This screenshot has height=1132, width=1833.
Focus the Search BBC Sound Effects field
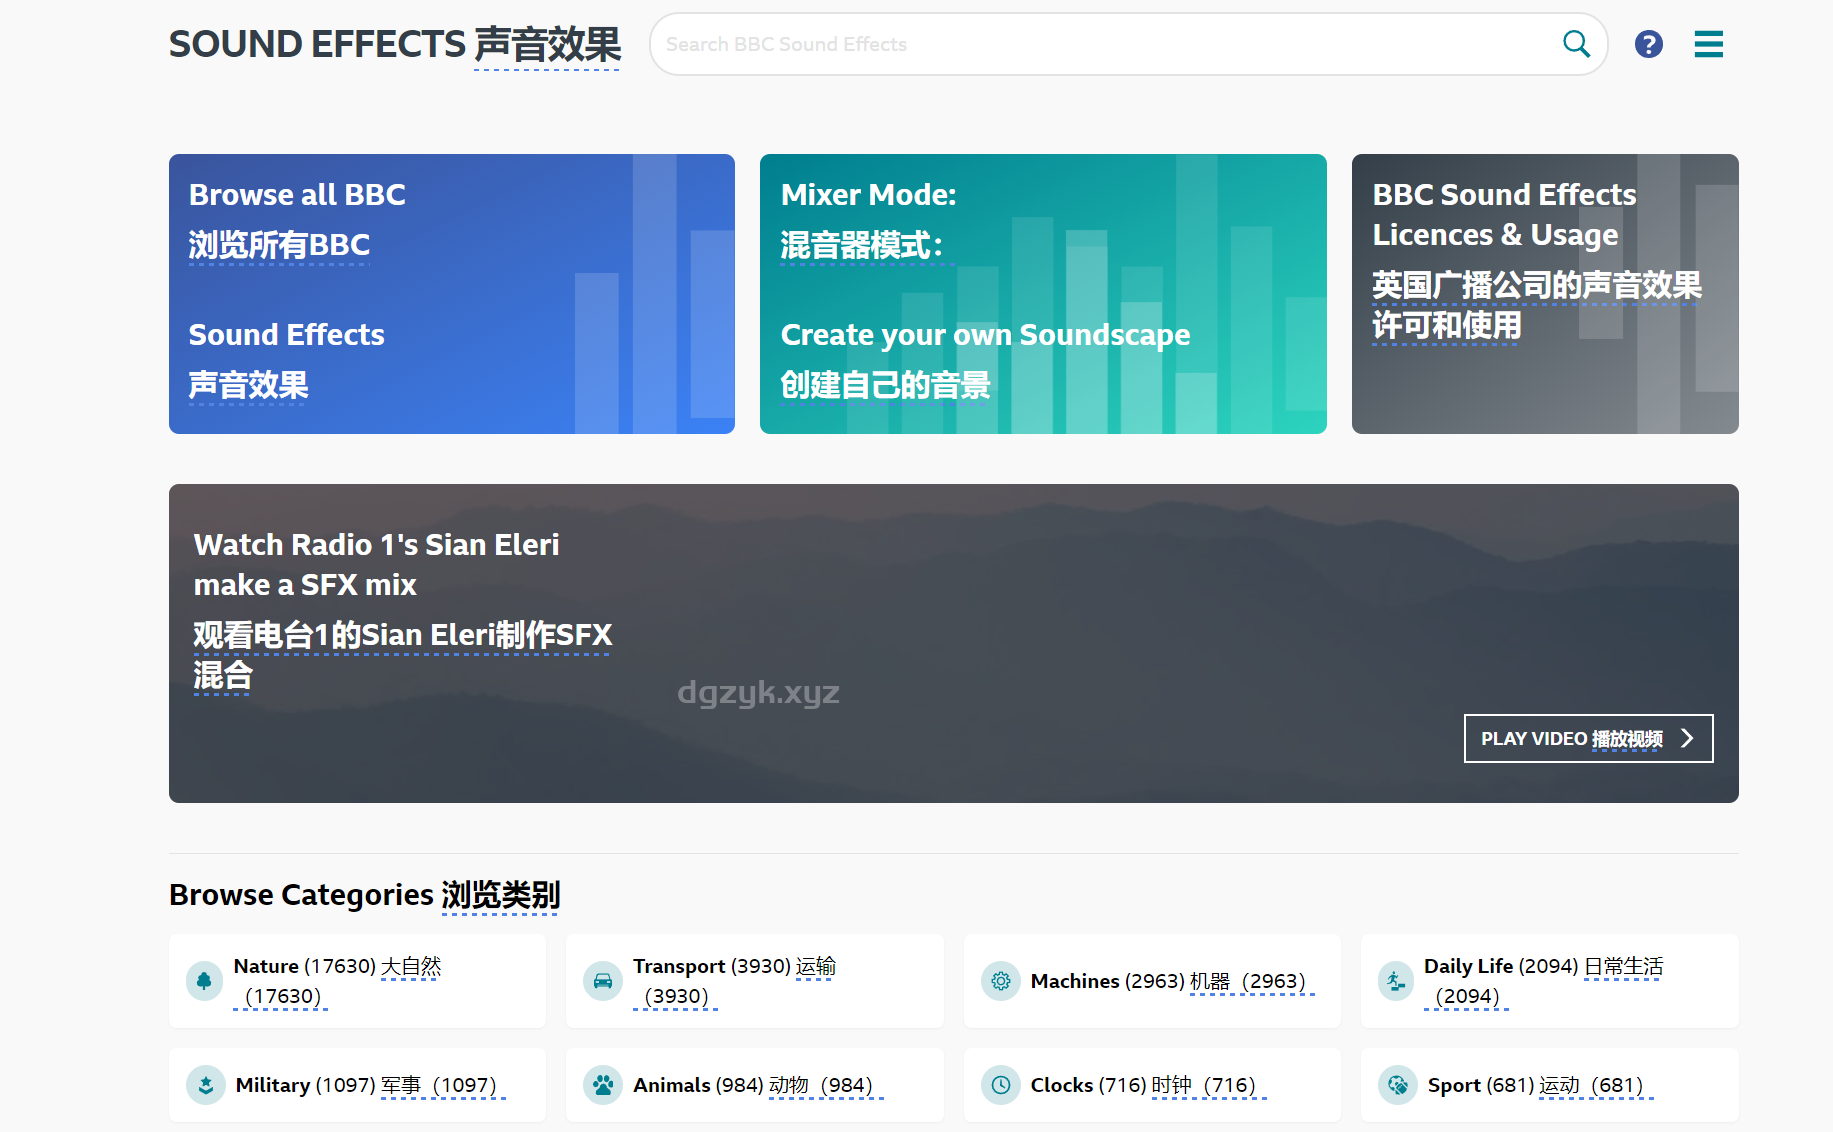pyautogui.click(x=1128, y=44)
